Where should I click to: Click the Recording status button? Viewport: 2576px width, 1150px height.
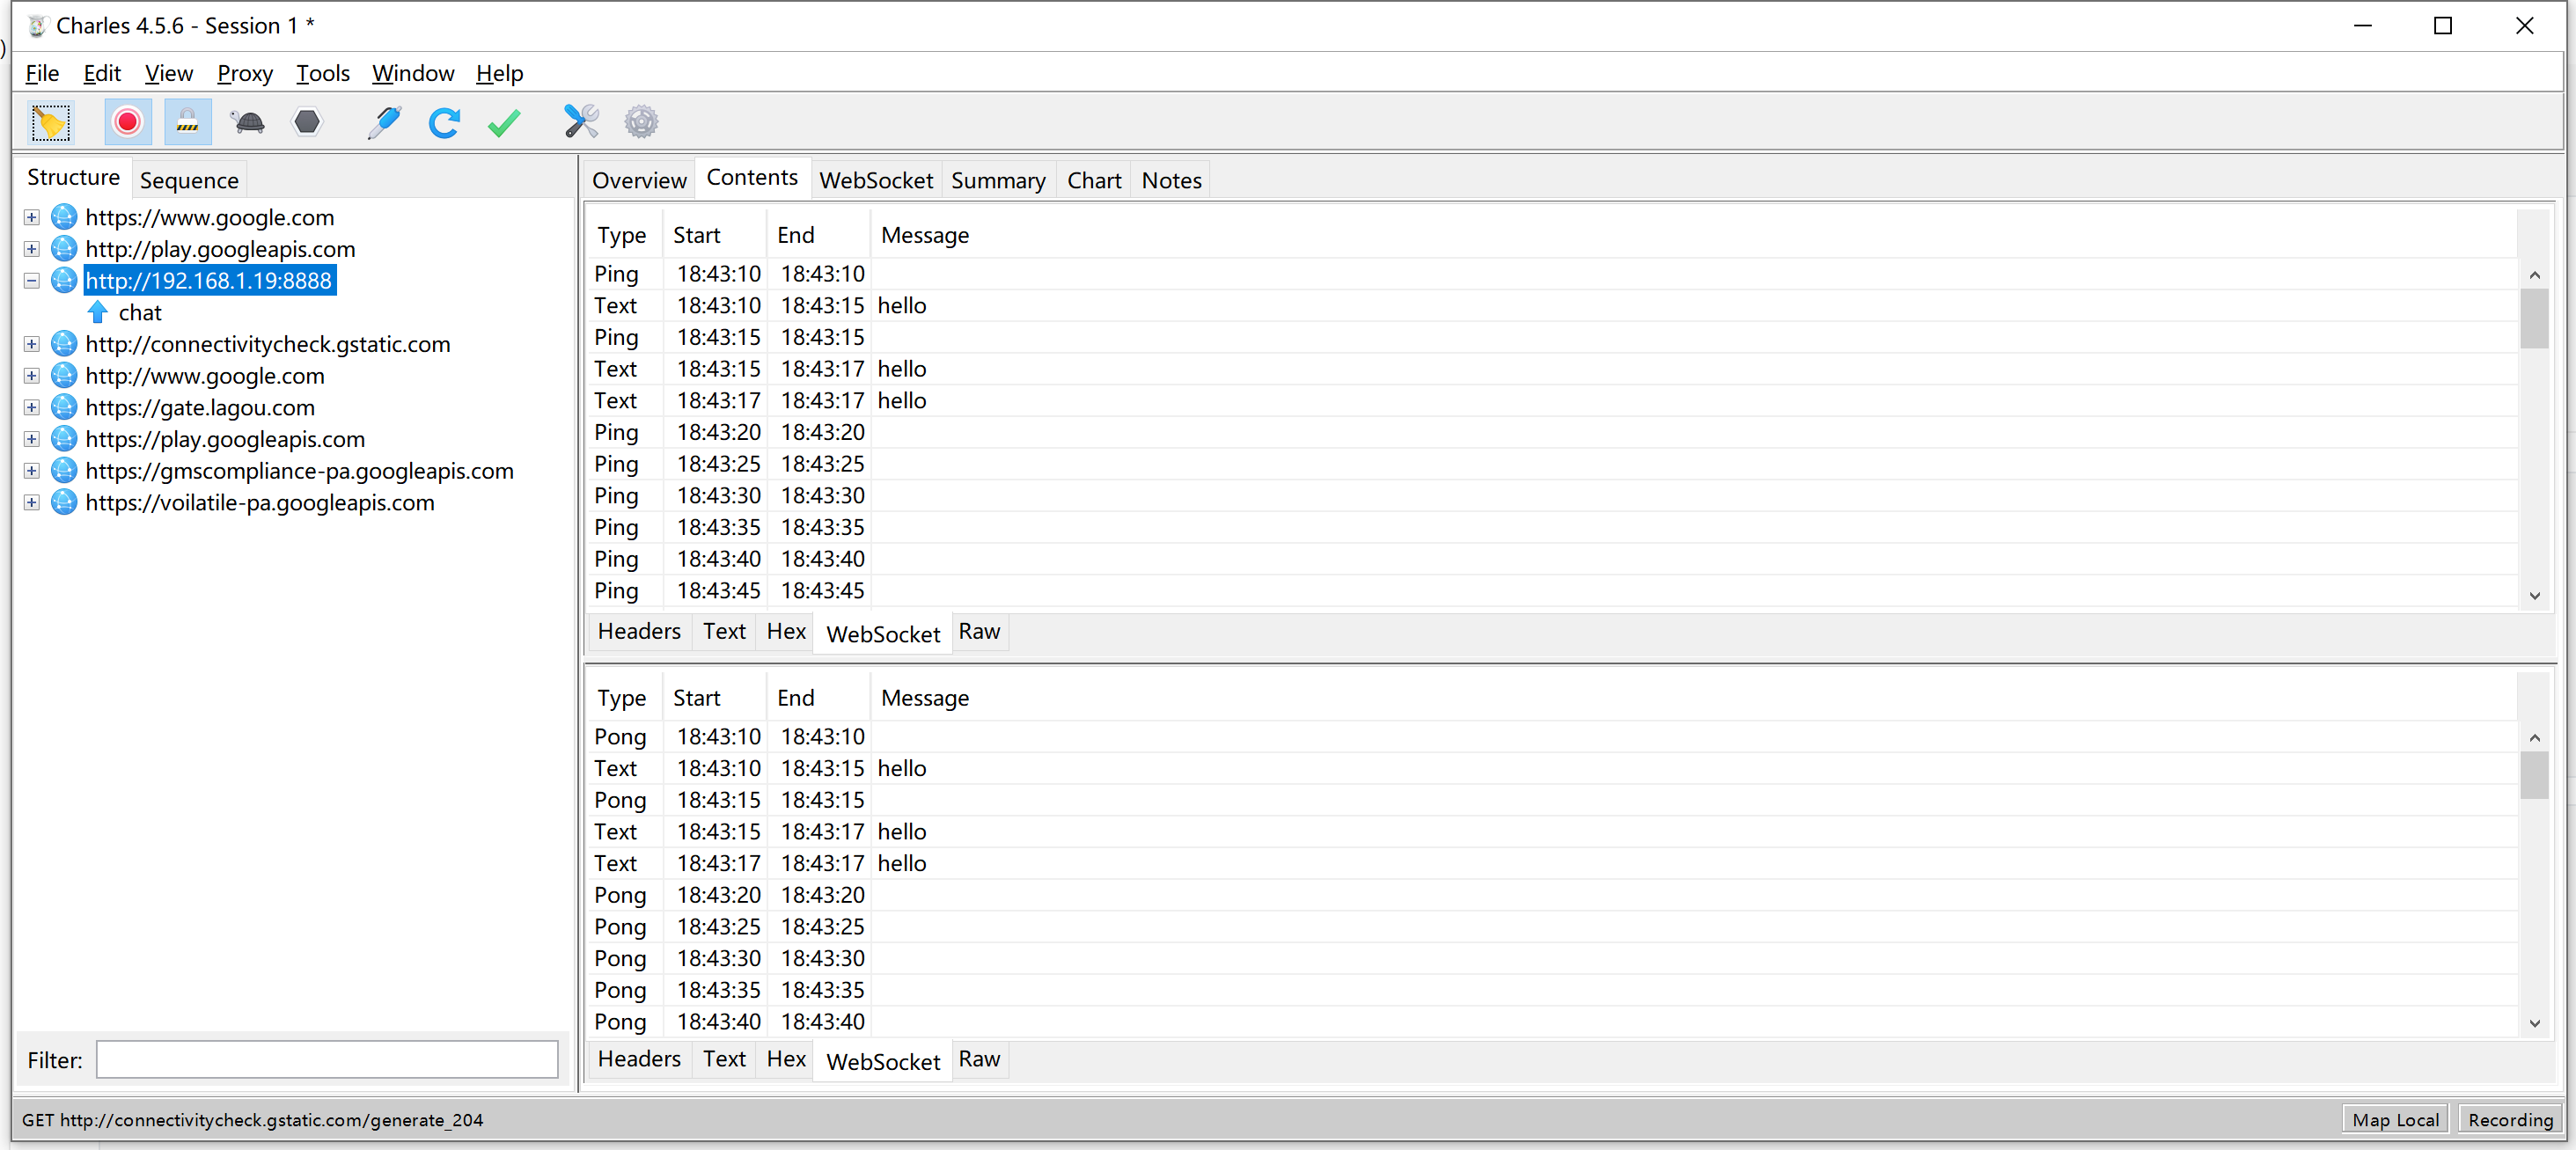[x=2510, y=1119]
